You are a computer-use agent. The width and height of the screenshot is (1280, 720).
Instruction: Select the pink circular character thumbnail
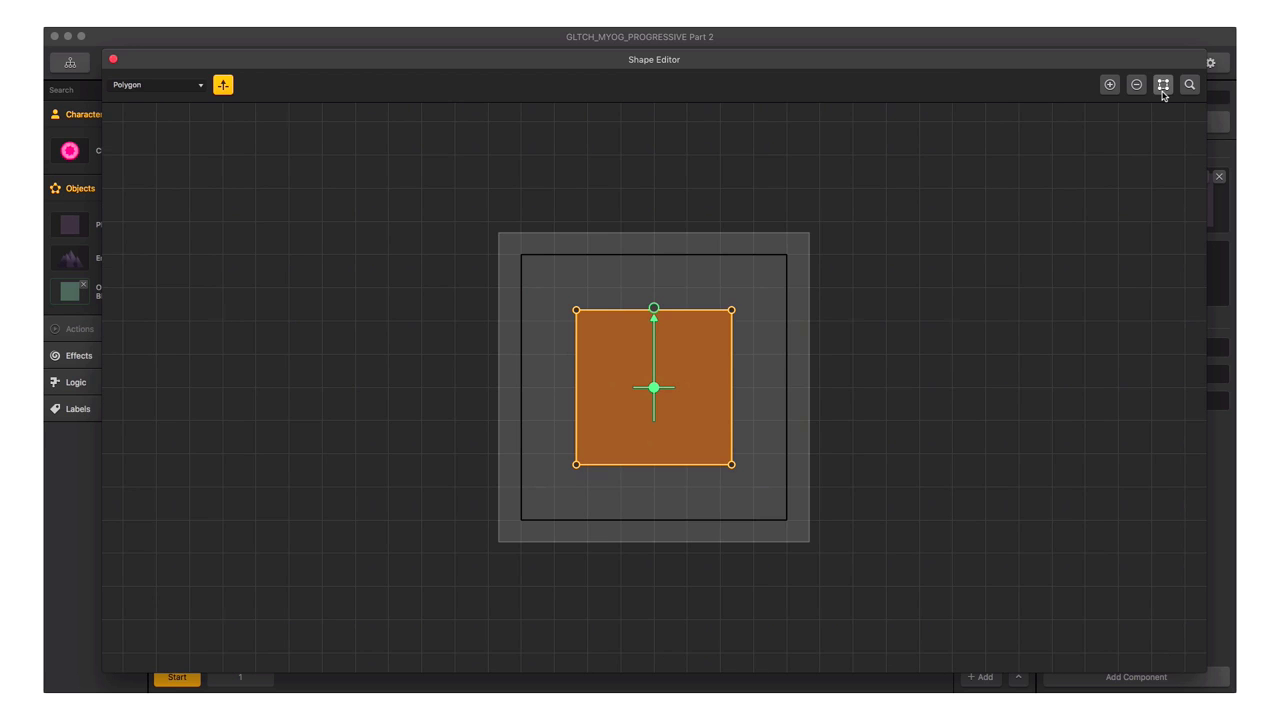pyautogui.click(x=70, y=151)
